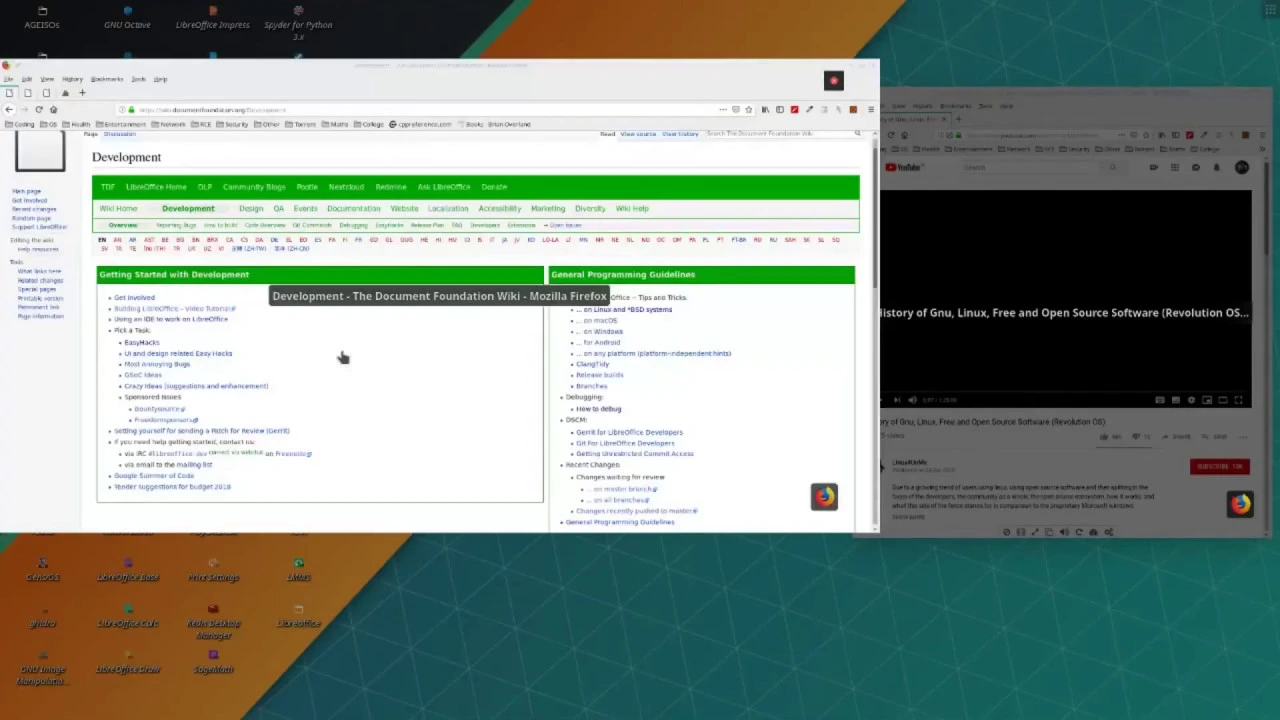Open LibreOffice Draw desktop icon
1280x720 pixels.
click(128, 663)
